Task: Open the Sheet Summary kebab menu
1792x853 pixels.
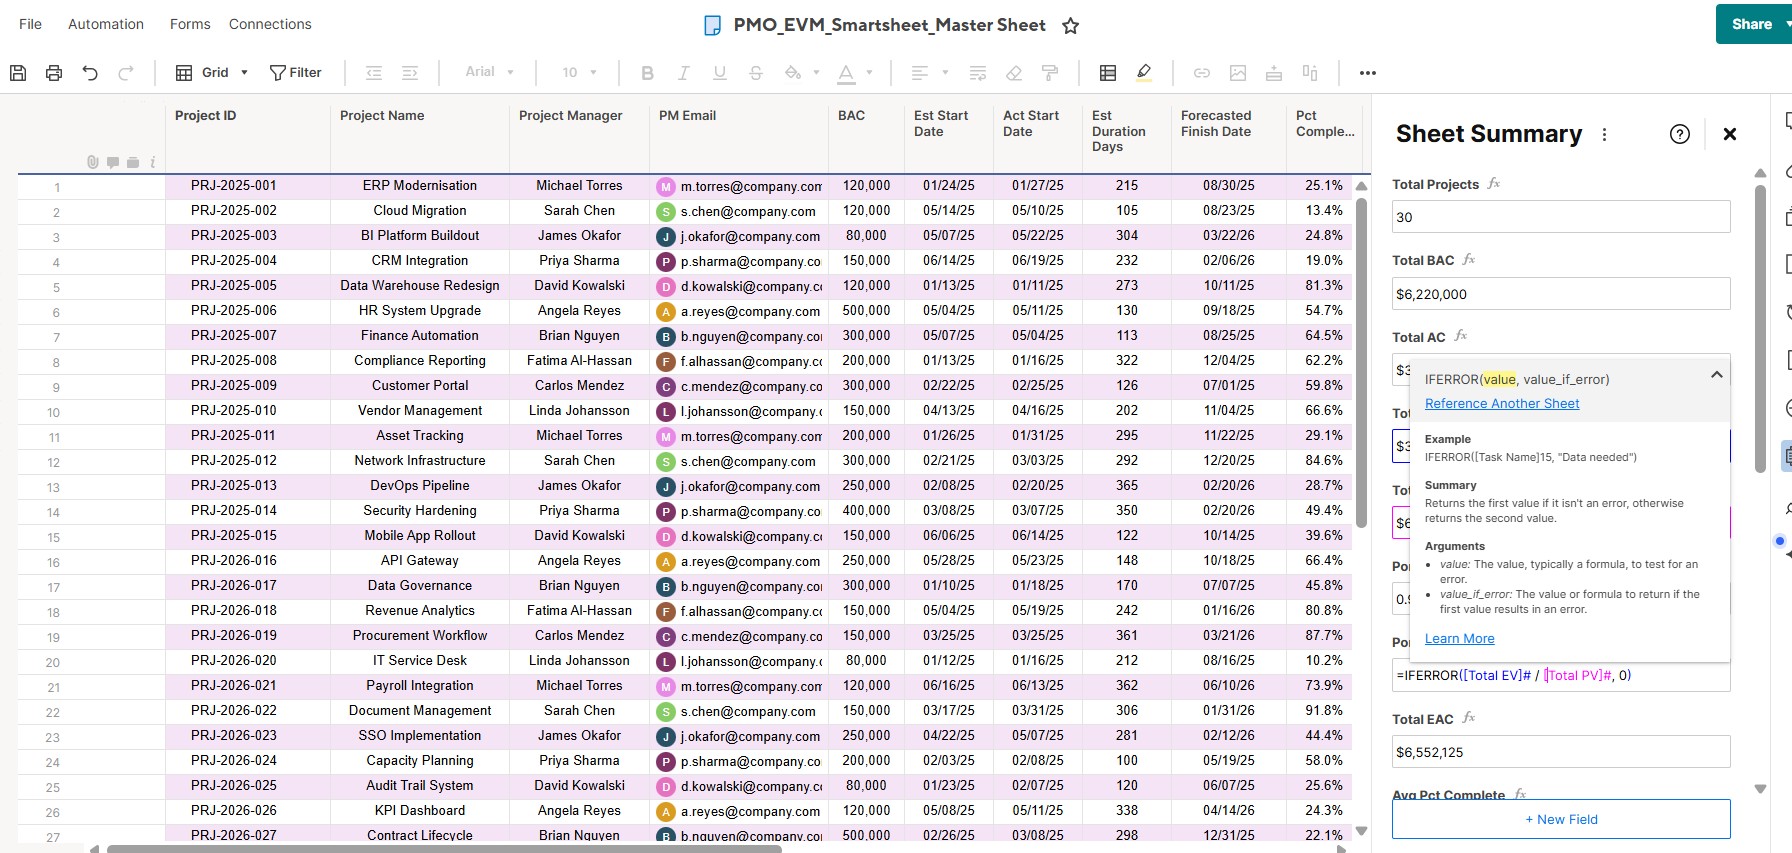Action: [1604, 134]
